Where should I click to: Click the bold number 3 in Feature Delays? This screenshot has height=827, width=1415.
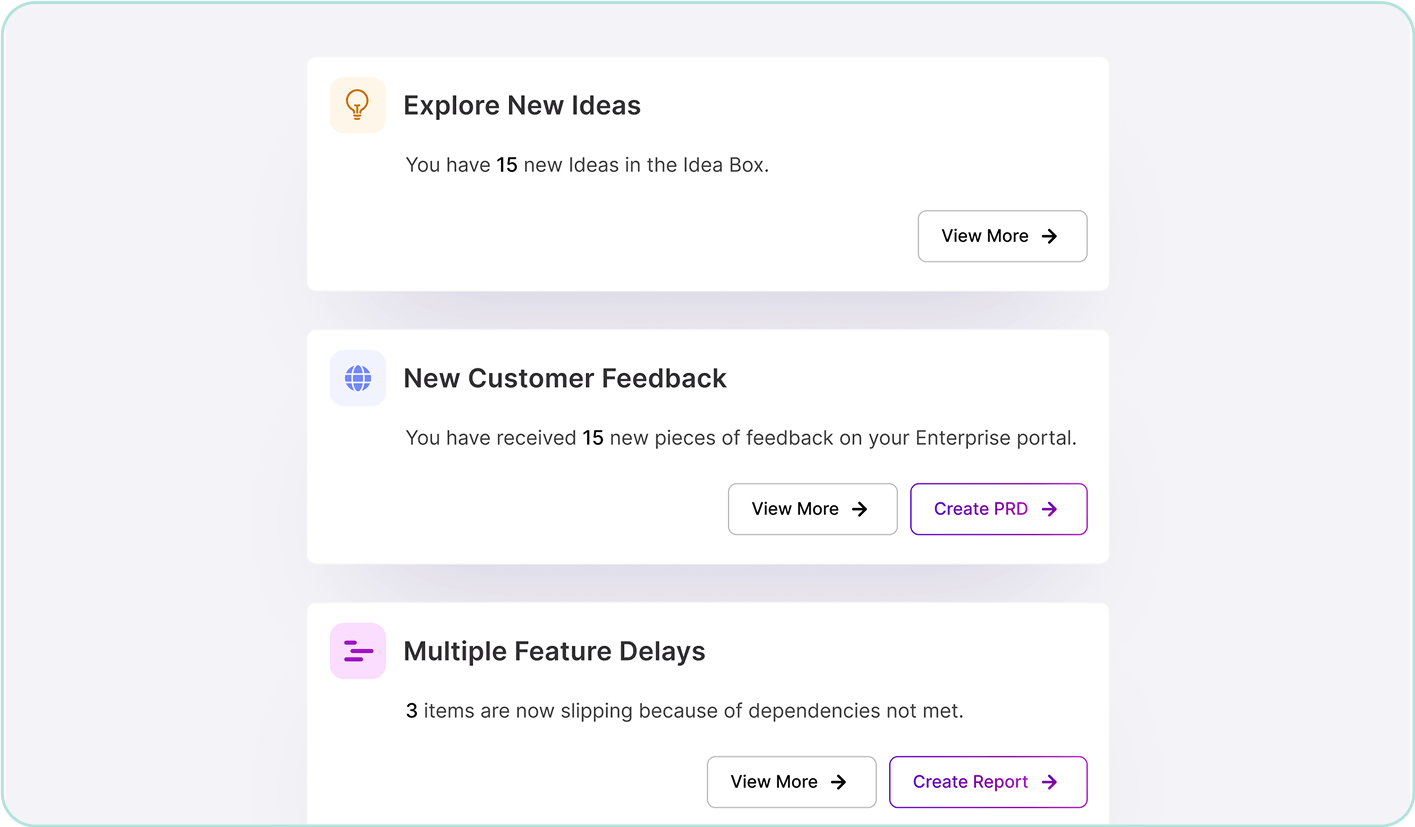coord(411,711)
